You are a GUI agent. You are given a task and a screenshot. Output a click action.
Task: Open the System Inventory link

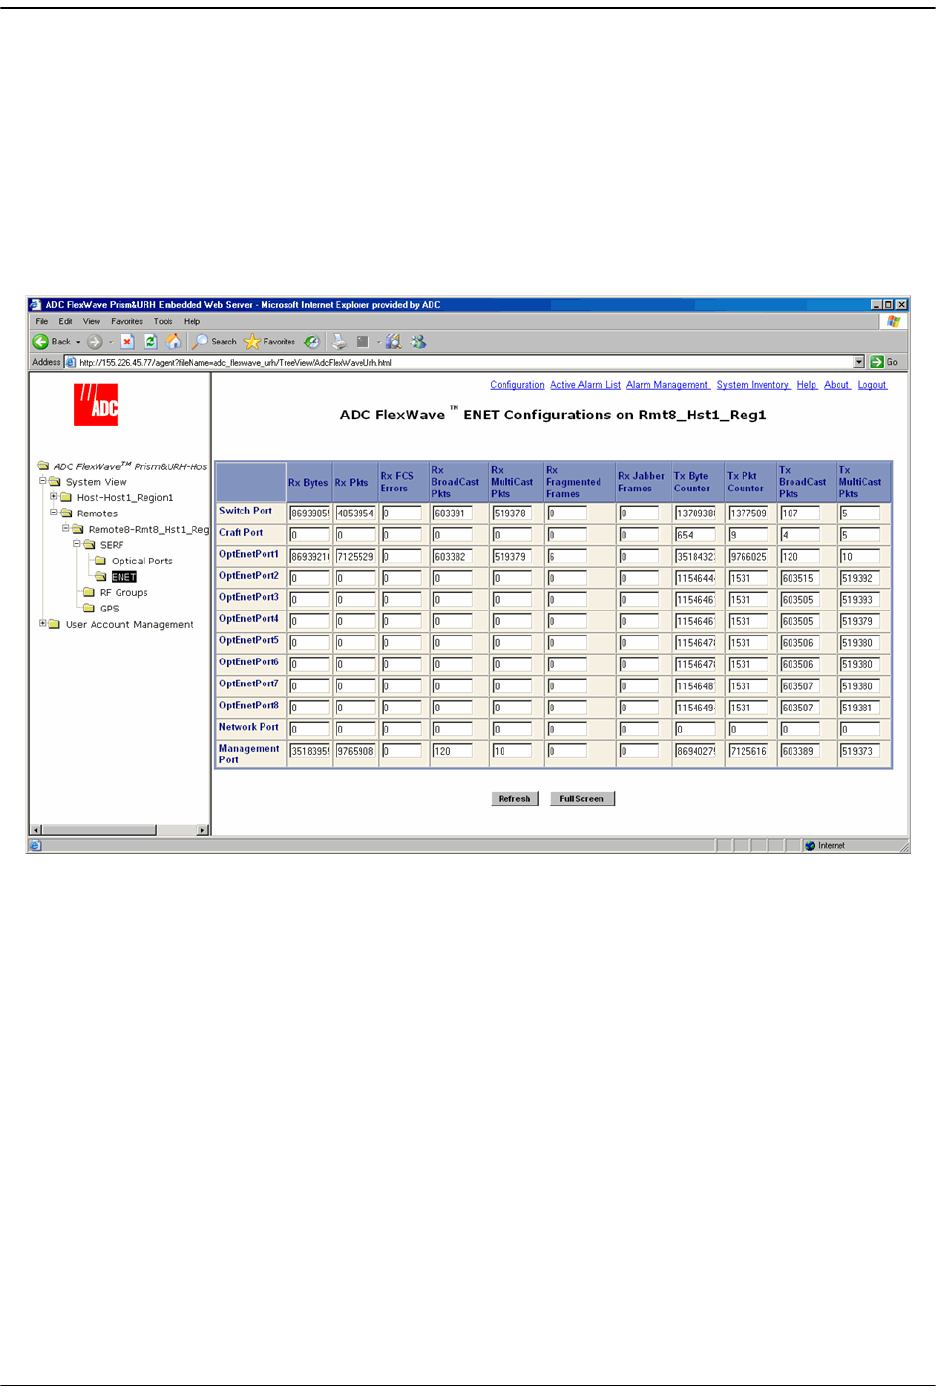coord(753,385)
